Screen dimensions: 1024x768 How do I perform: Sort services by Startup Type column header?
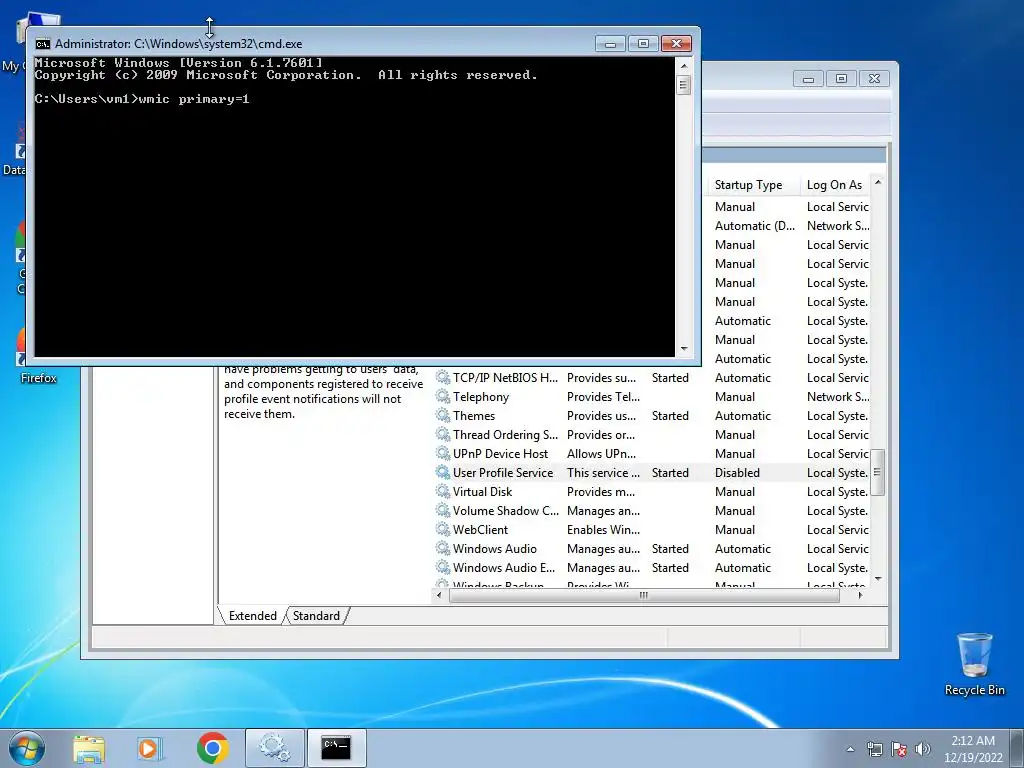(x=752, y=185)
